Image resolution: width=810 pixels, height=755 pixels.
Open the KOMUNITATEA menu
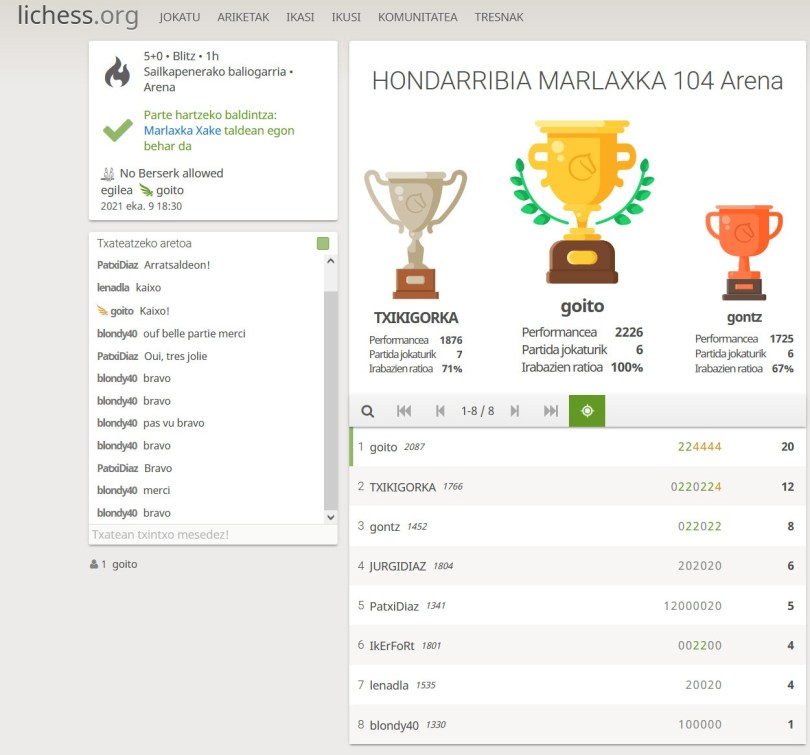[417, 18]
